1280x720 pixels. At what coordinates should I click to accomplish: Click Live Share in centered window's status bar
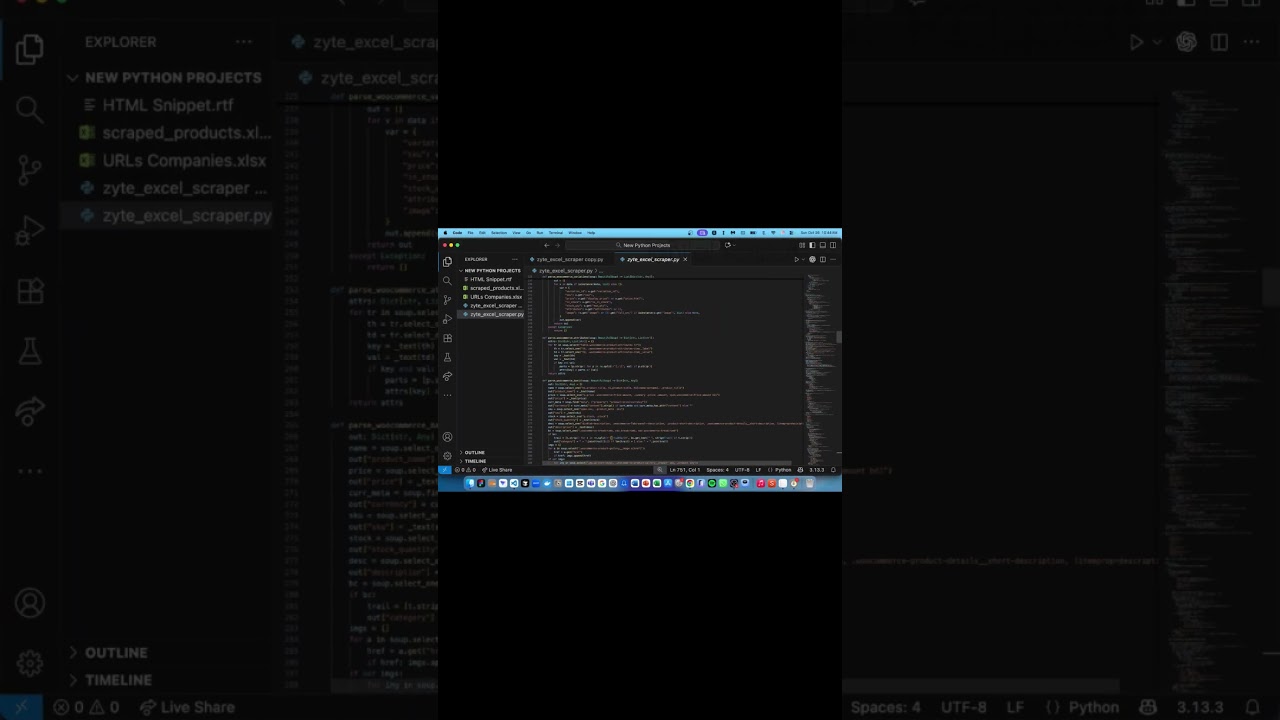tap(499, 470)
